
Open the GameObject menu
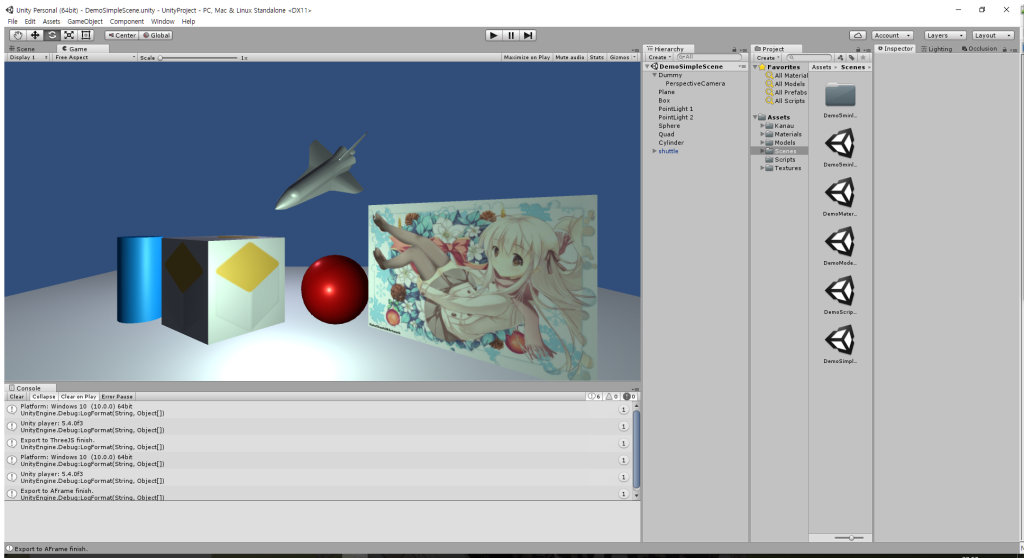click(x=85, y=22)
